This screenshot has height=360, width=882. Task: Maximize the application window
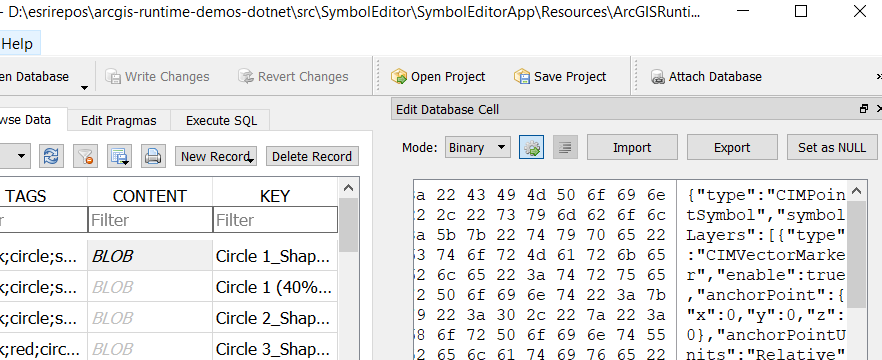click(801, 11)
